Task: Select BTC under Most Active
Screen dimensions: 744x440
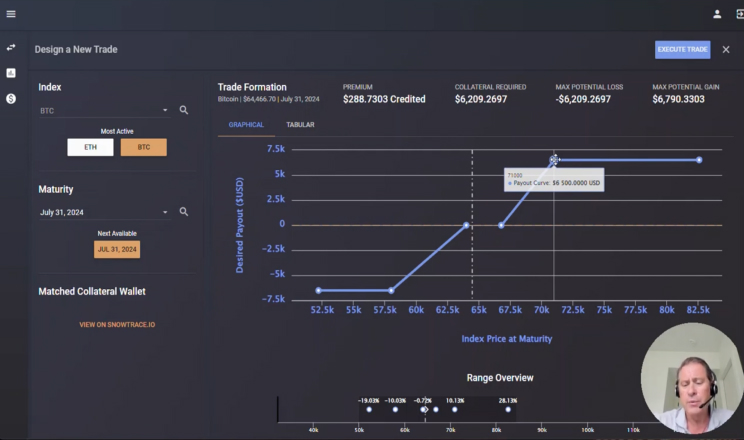Action: click(x=144, y=147)
